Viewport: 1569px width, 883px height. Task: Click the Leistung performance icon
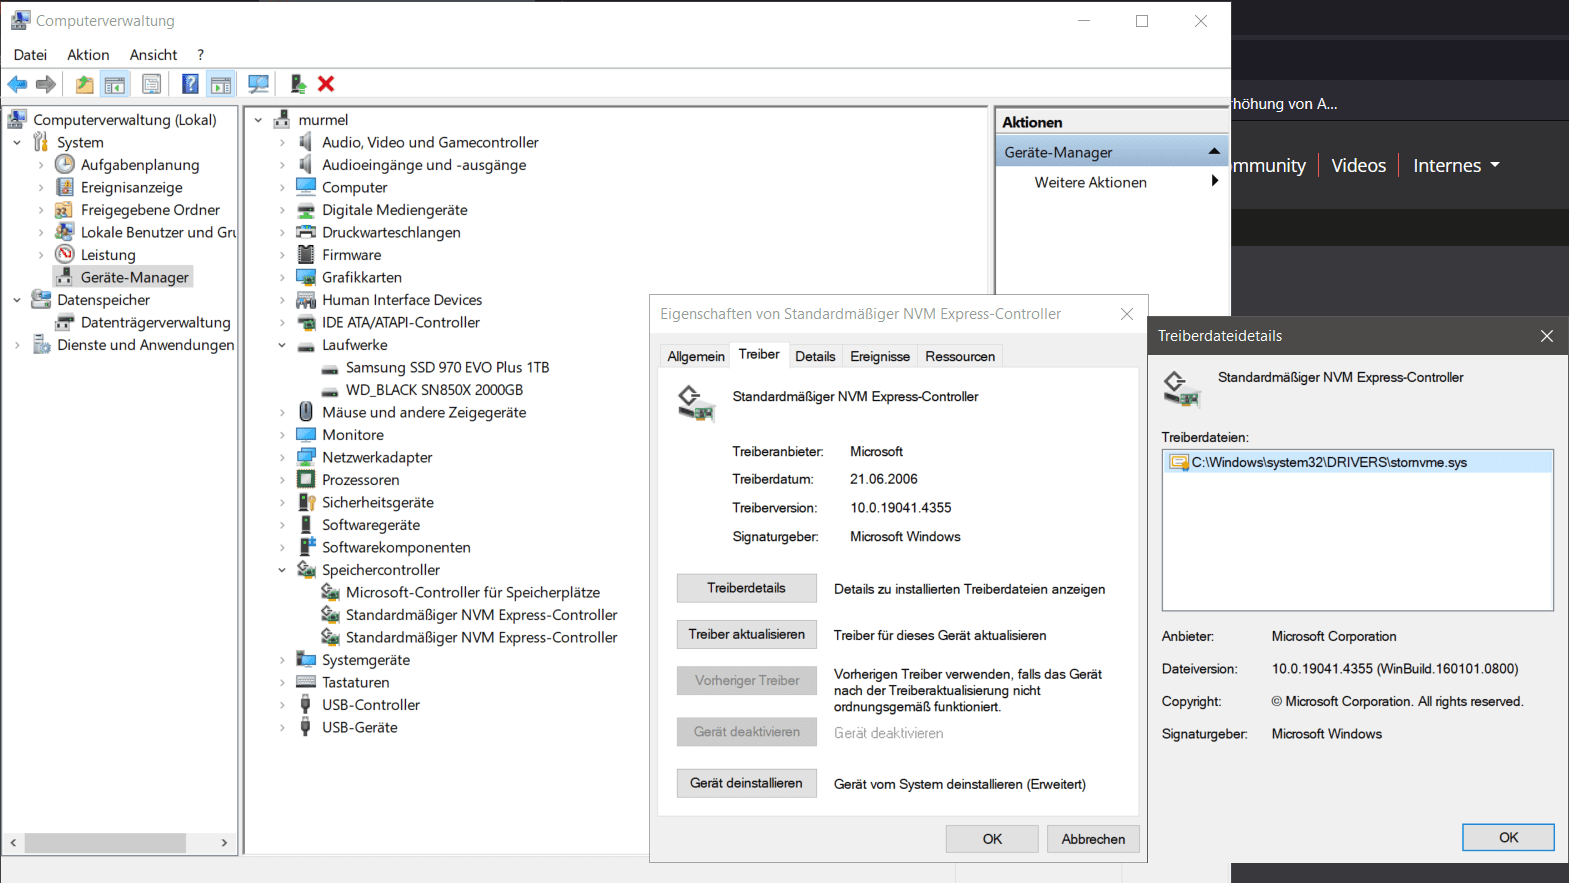click(x=65, y=254)
